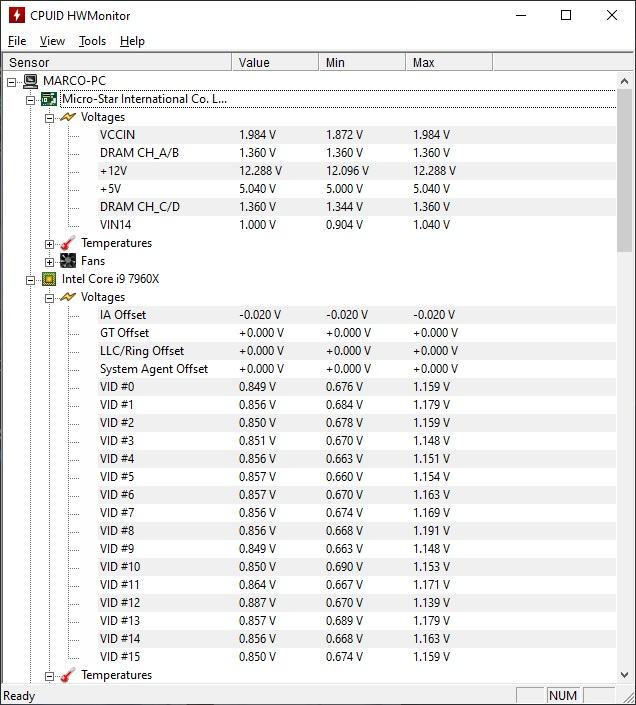Viewport: 636px width, 705px height.
Task: Open the File menu
Action: (x=17, y=41)
